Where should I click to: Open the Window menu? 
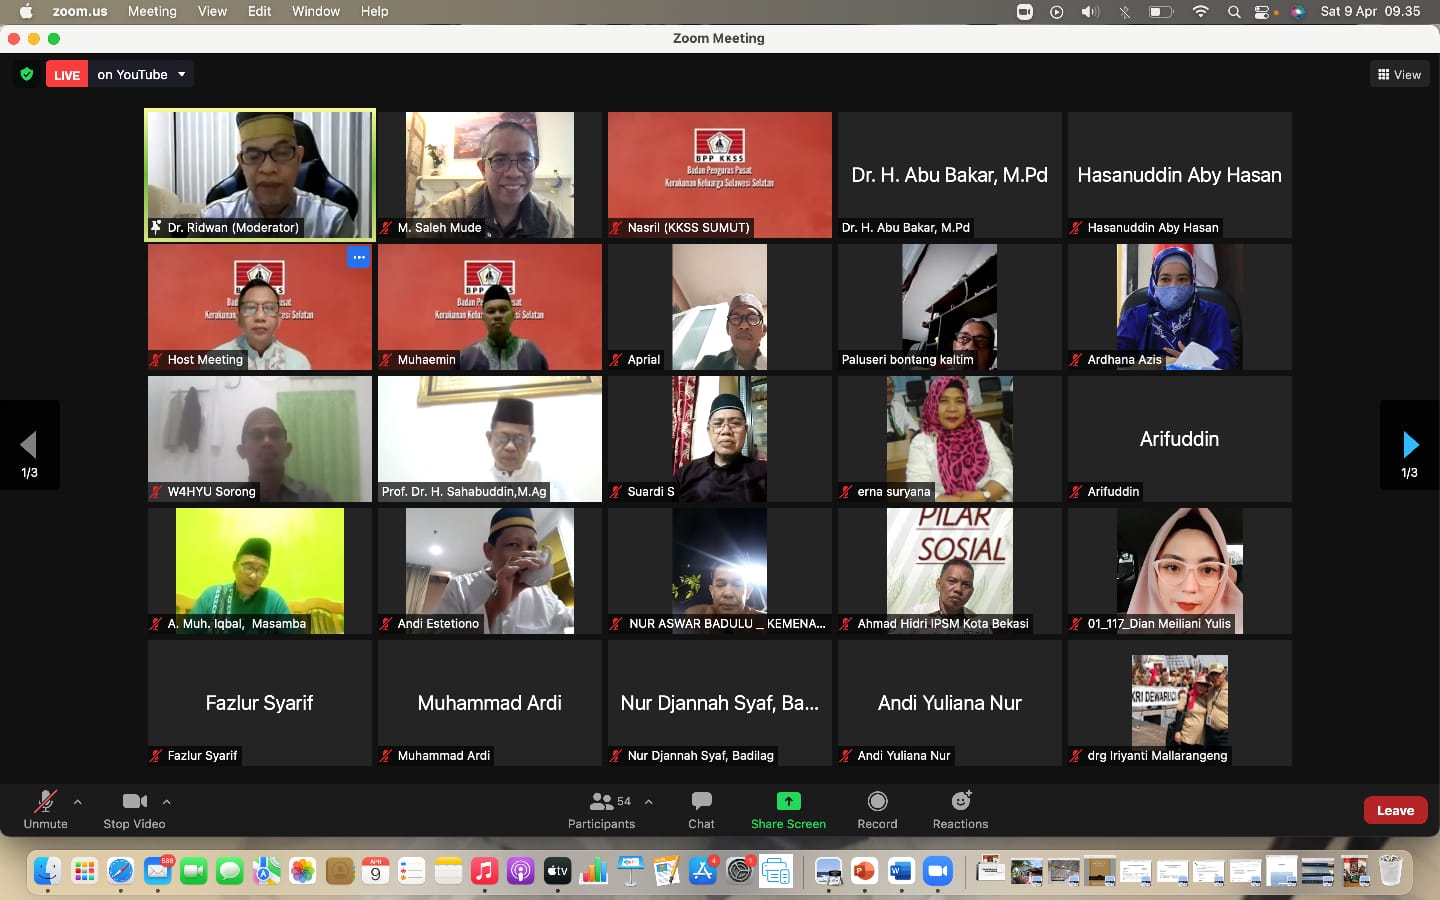[x=315, y=11]
